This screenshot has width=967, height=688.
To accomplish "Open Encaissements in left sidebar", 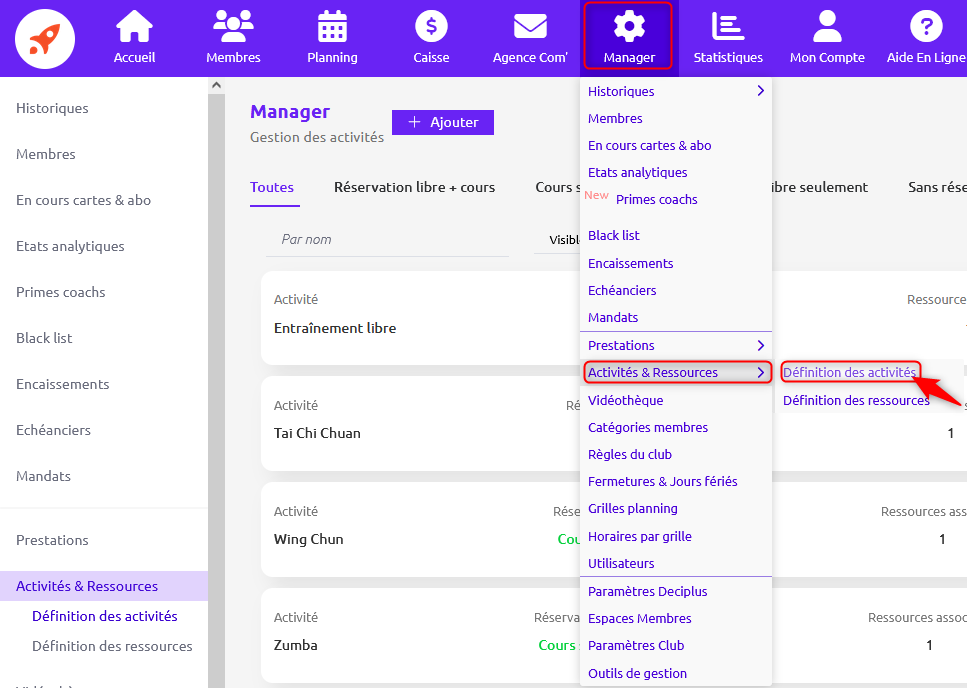I will 62,384.
